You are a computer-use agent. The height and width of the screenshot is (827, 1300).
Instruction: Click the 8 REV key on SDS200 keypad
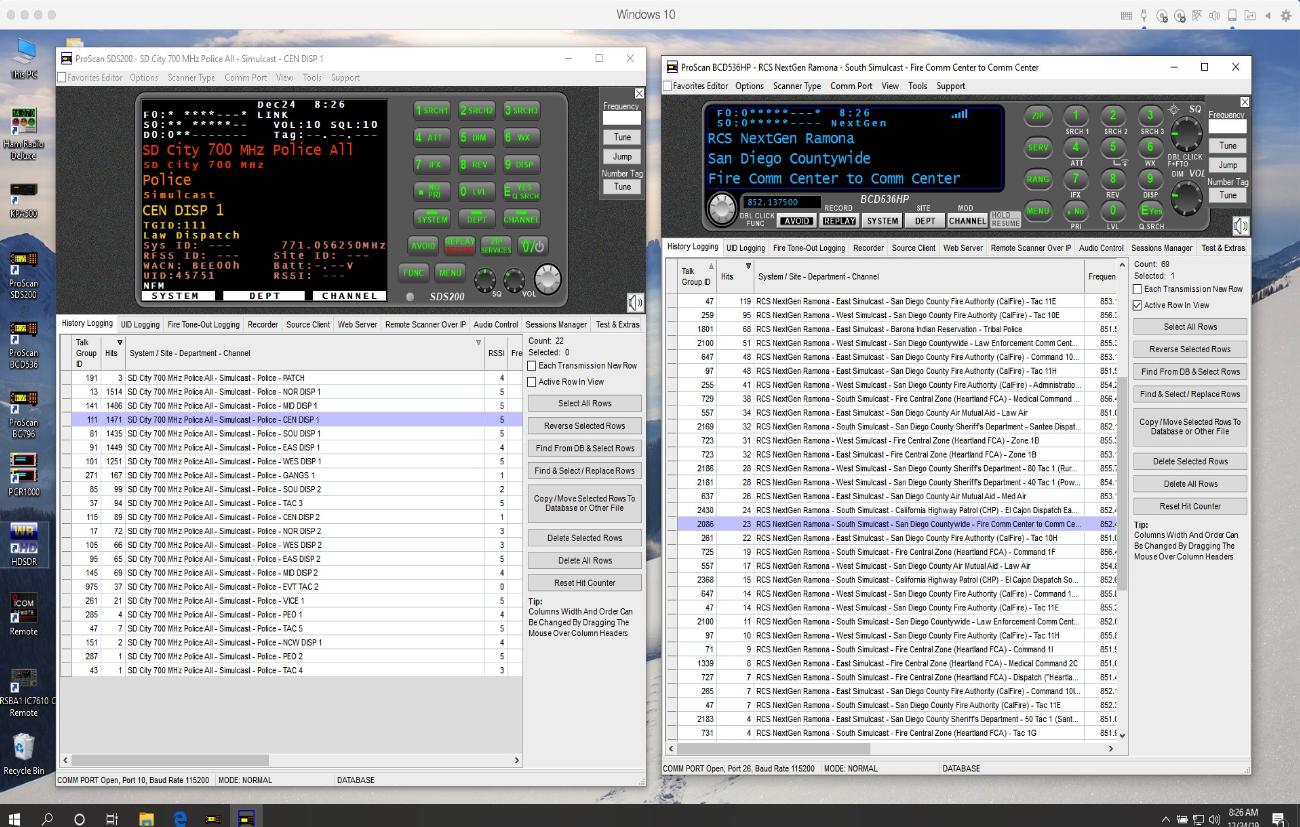(476, 164)
